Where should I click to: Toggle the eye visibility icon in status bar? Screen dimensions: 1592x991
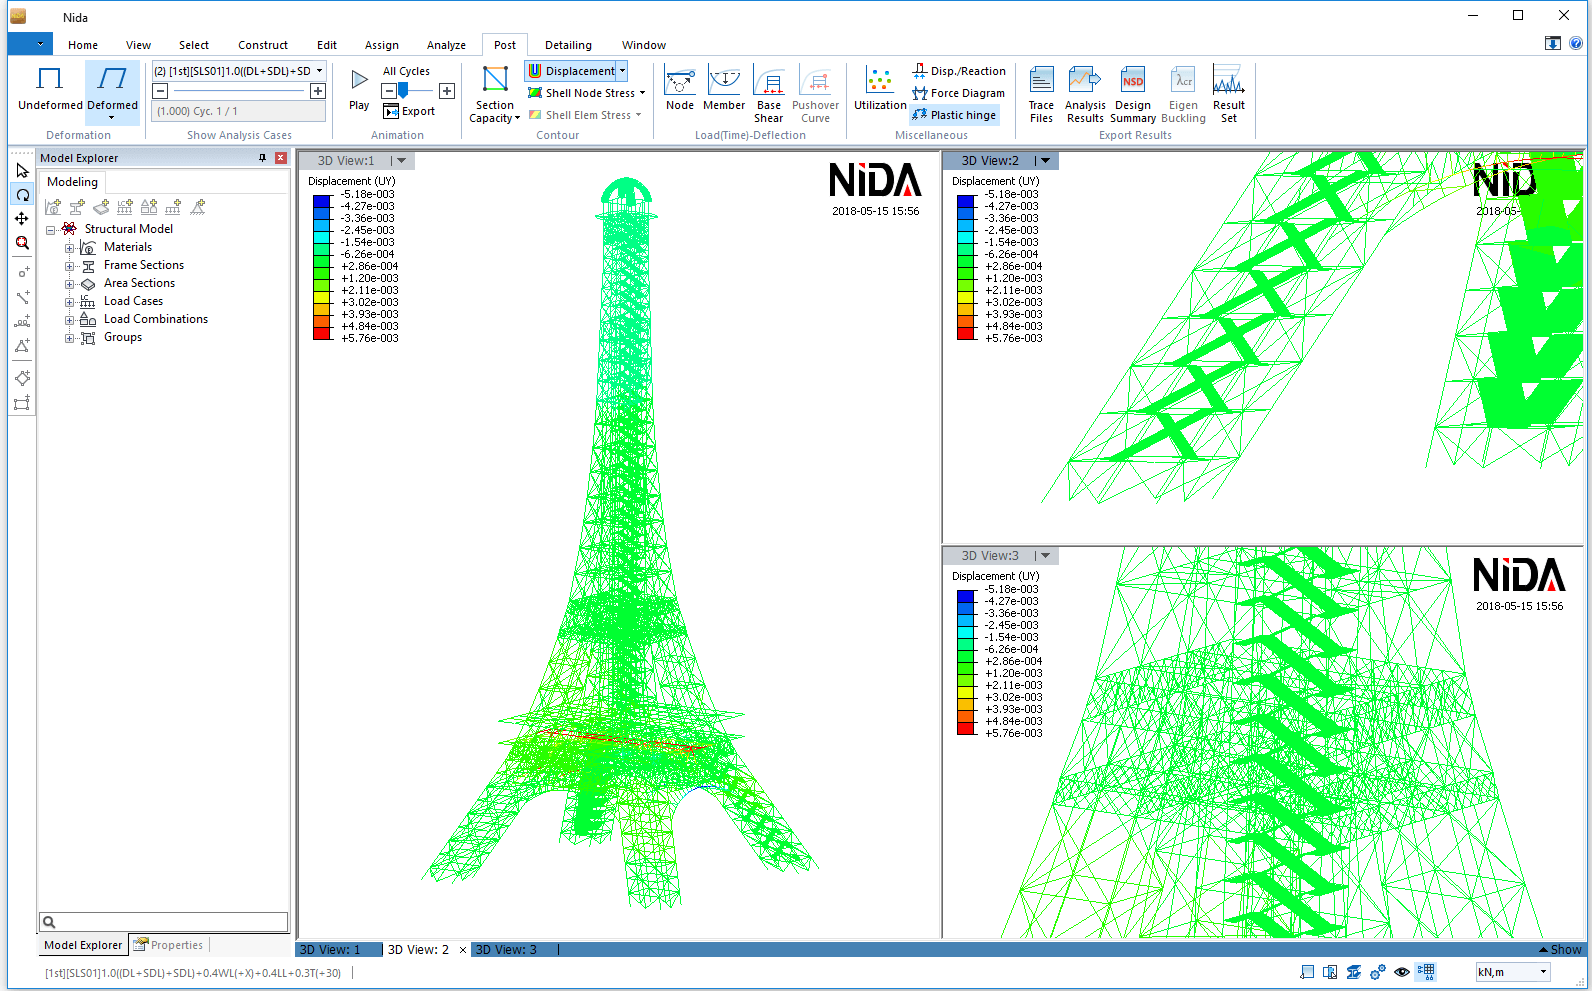tap(1402, 972)
